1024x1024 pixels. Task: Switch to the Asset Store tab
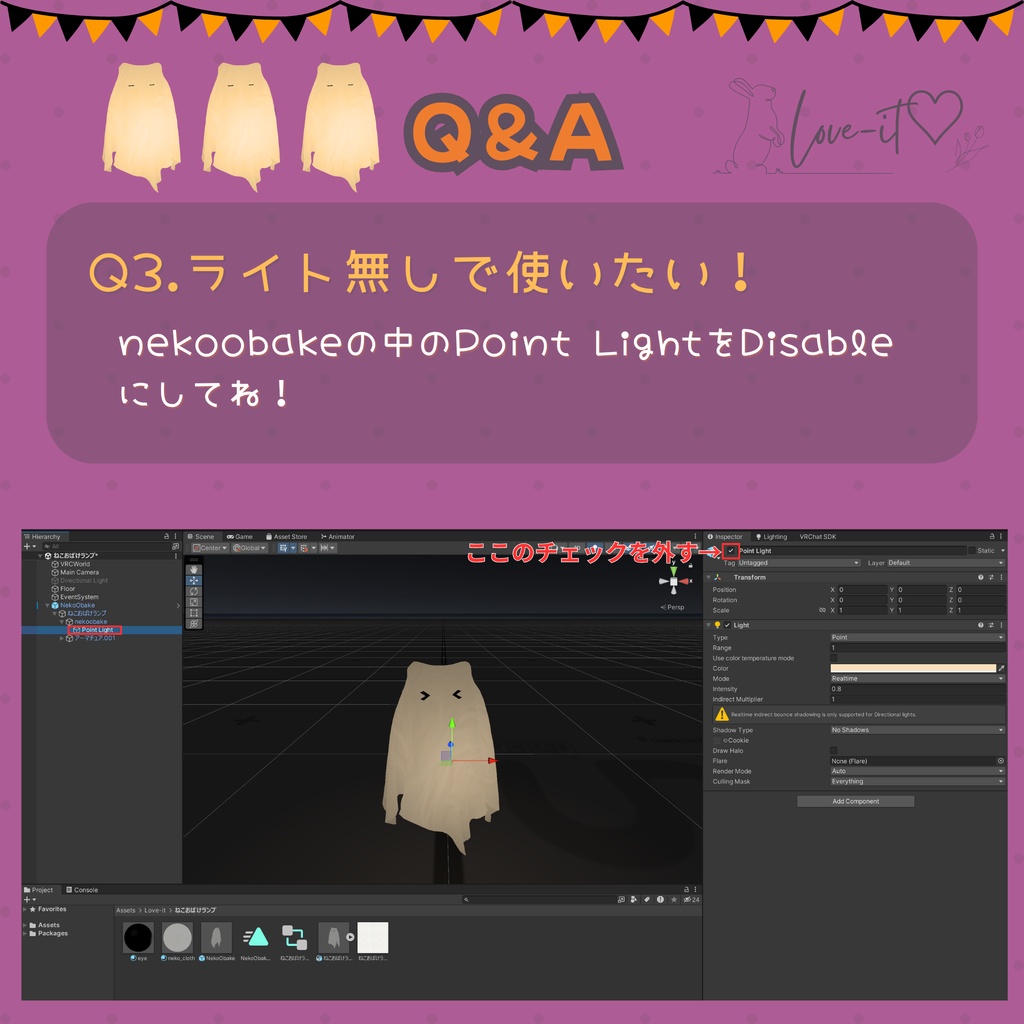click(286, 536)
